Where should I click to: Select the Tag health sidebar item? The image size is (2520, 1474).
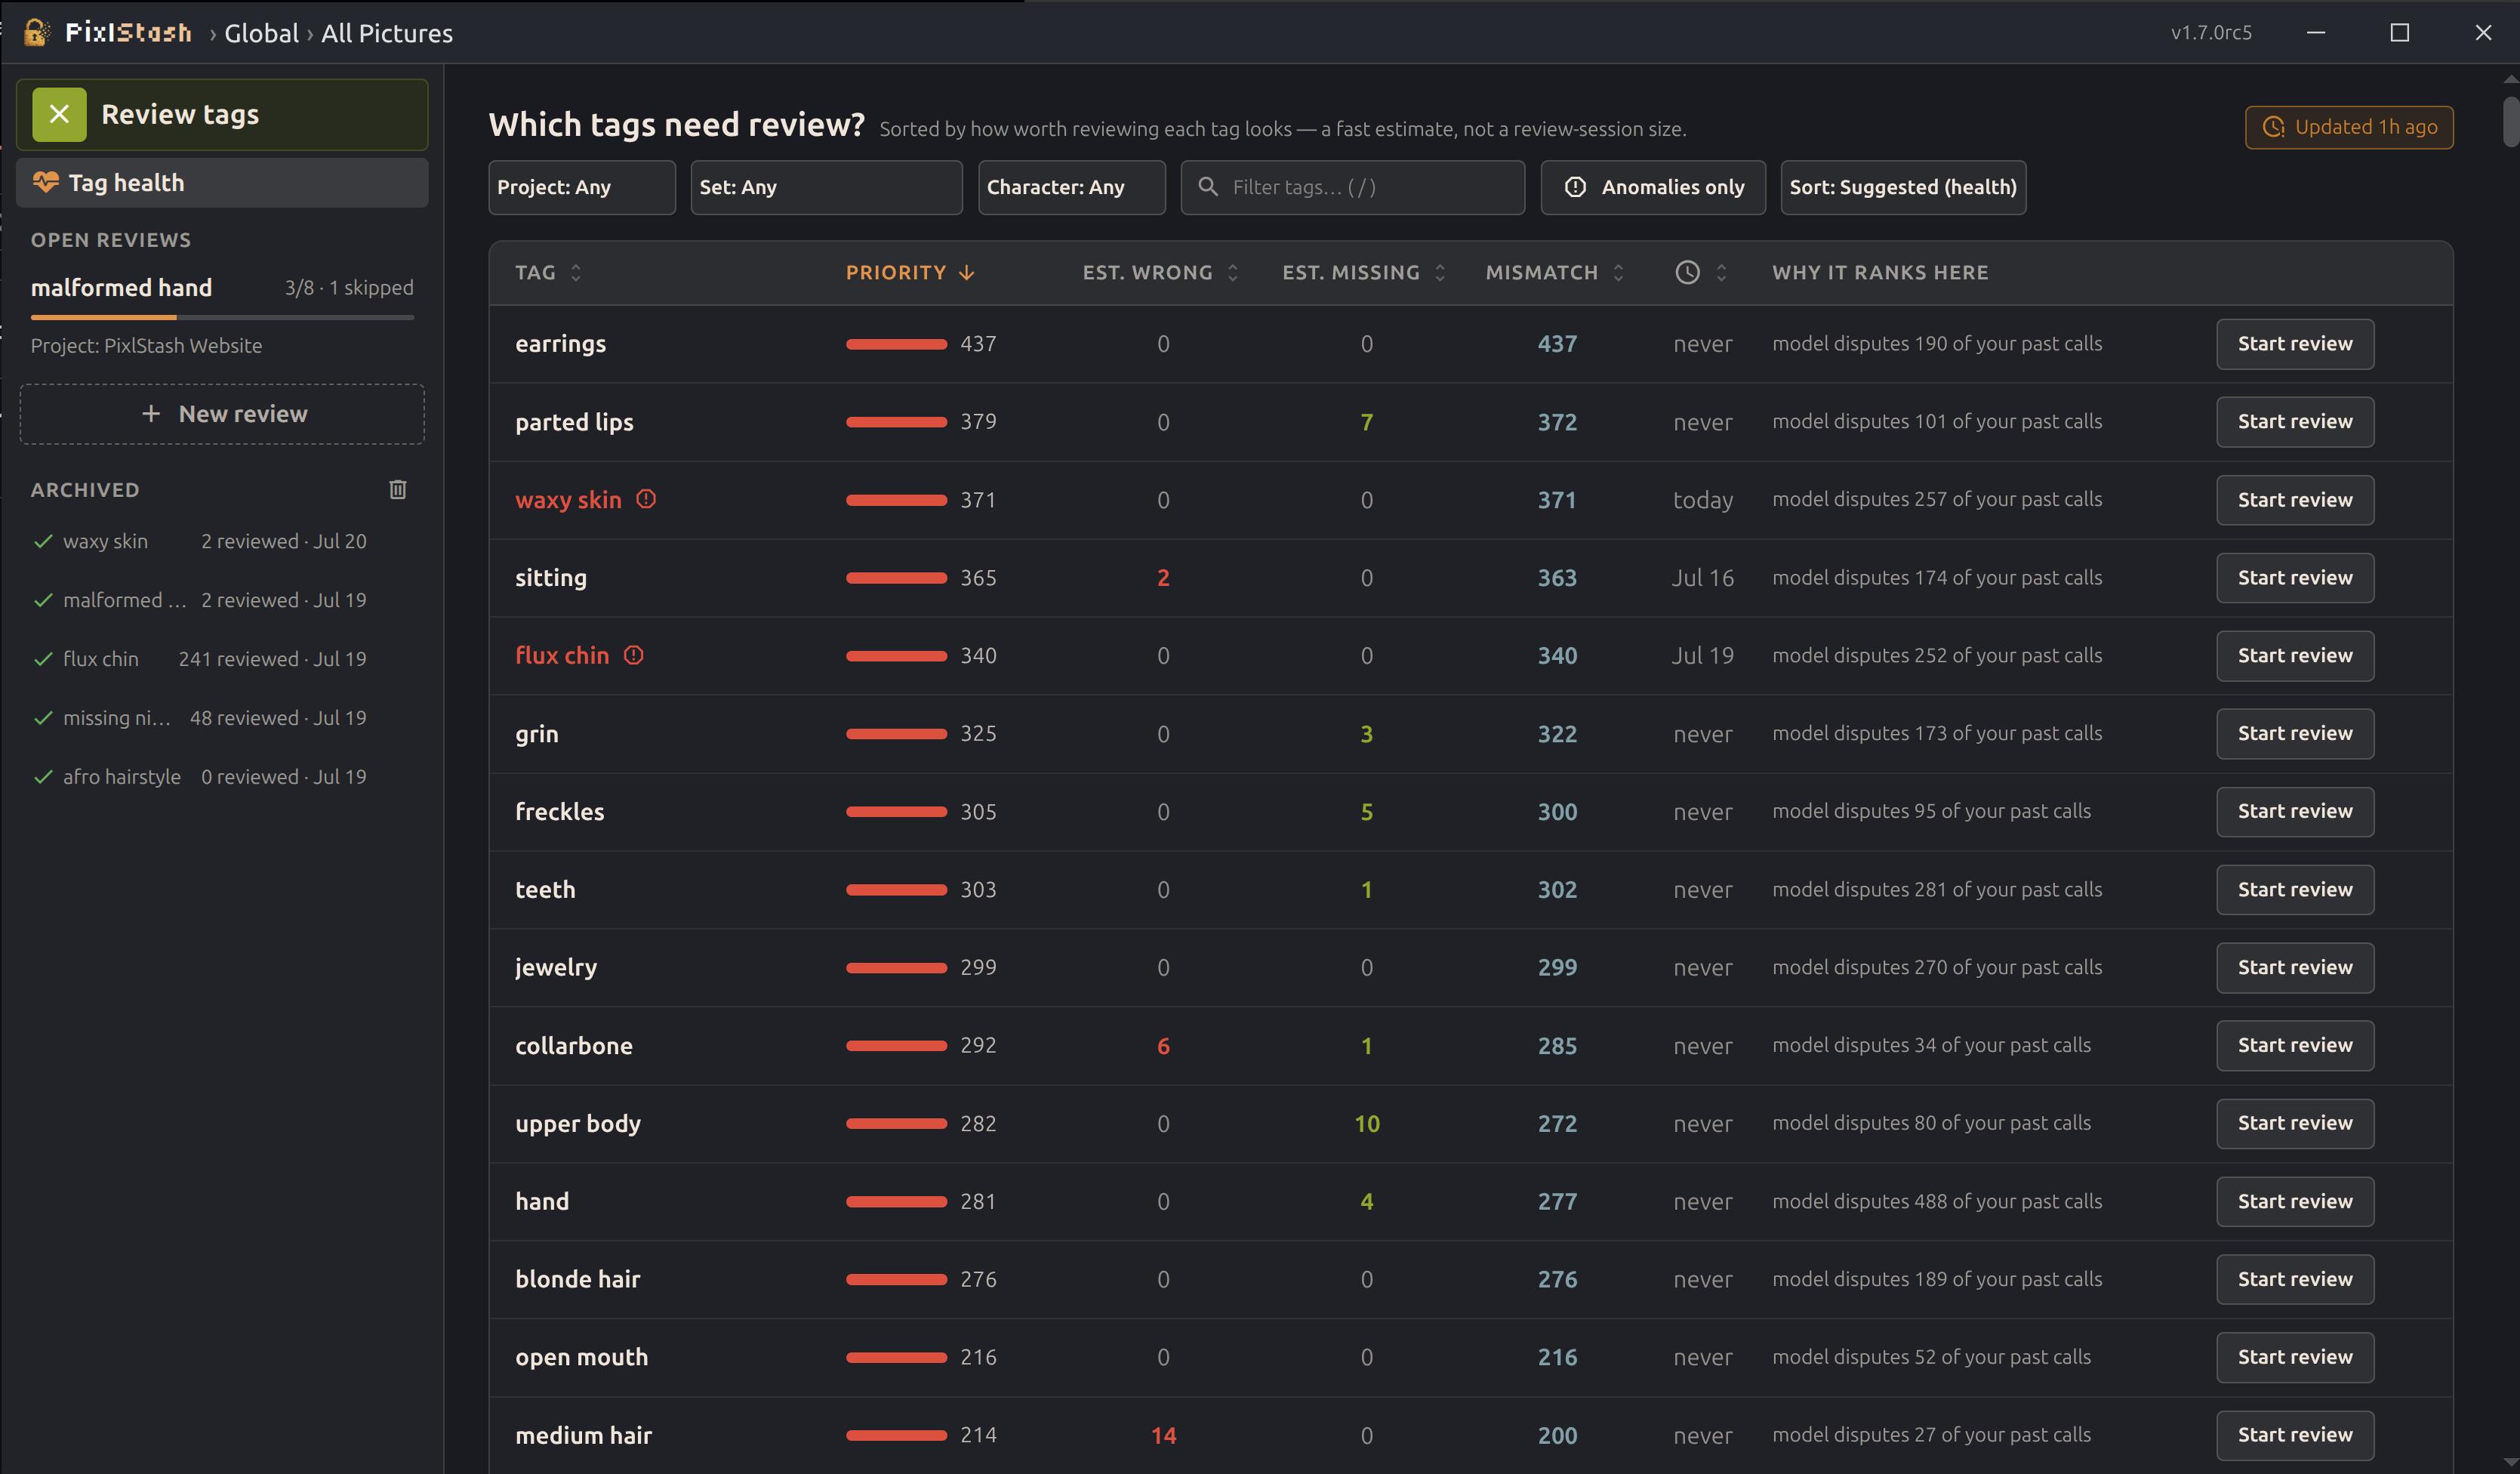tap(222, 182)
